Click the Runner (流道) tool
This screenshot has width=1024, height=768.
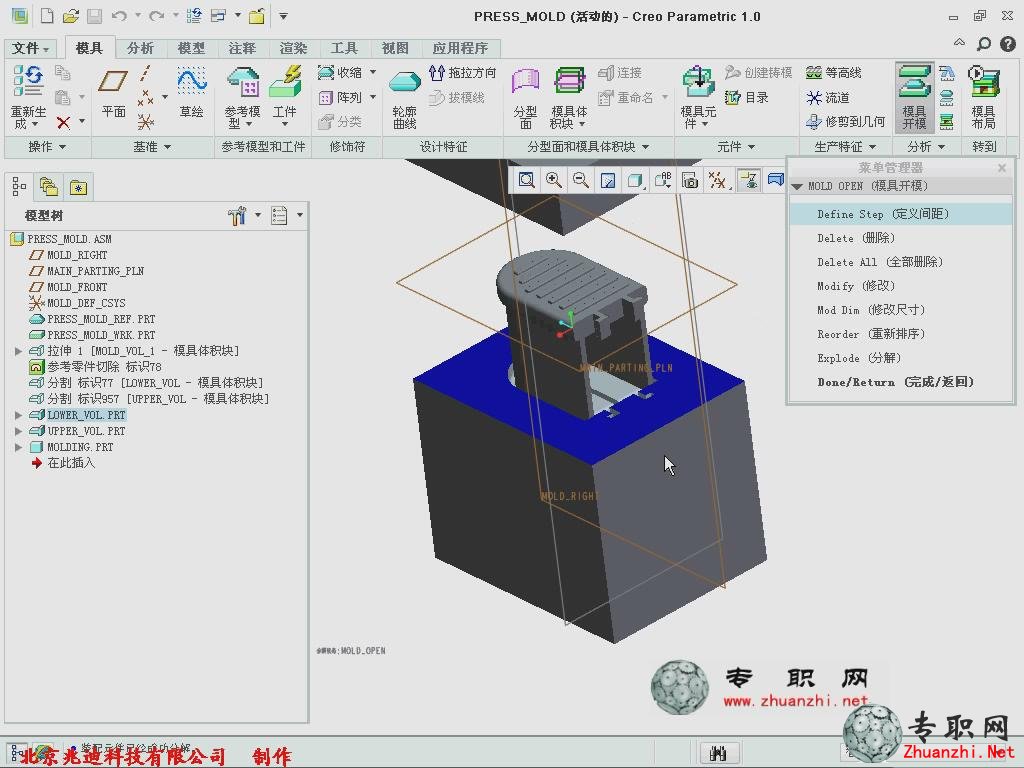pyautogui.click(x=828, y=97)
